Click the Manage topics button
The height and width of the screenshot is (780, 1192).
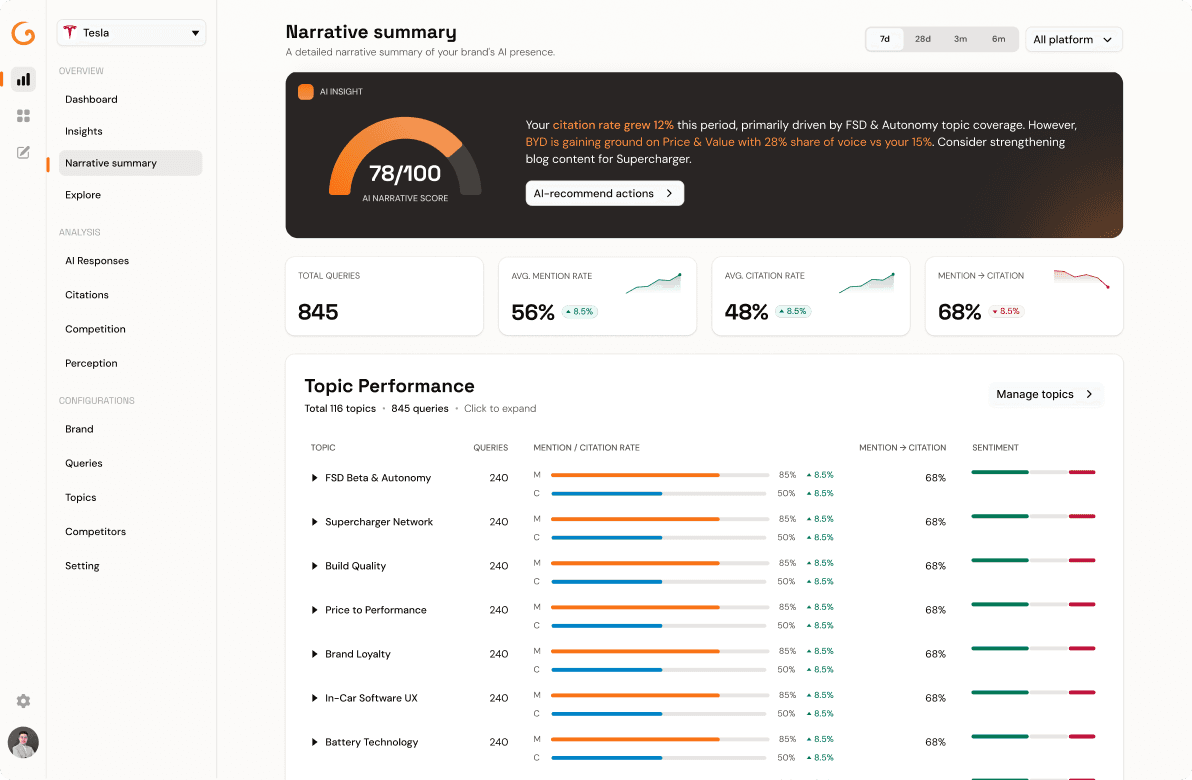(1044, 394)
